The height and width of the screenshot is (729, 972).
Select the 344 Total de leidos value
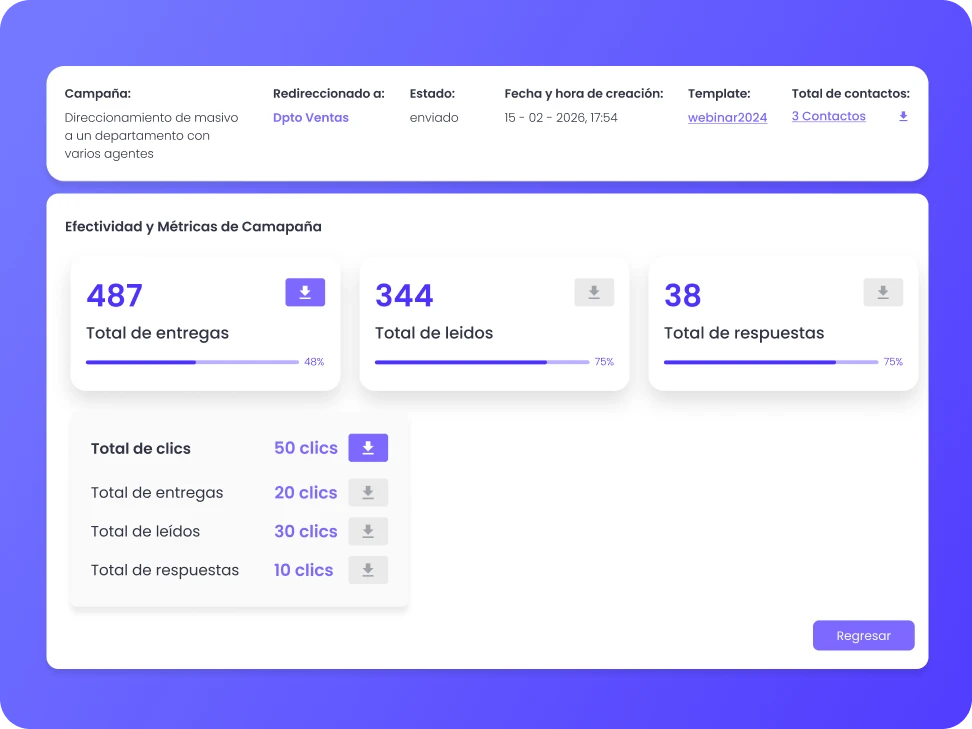point(403,294)
